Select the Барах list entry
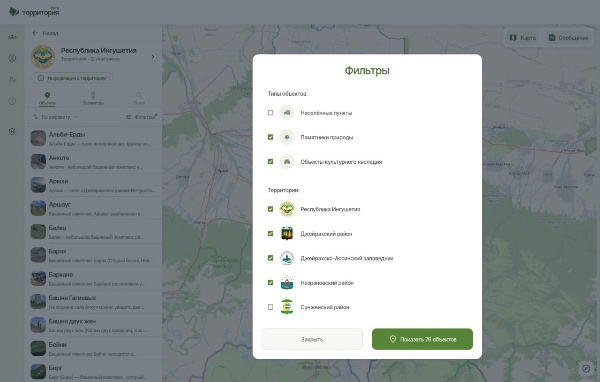Screen dimensions: 600x382 pos(93,255)
